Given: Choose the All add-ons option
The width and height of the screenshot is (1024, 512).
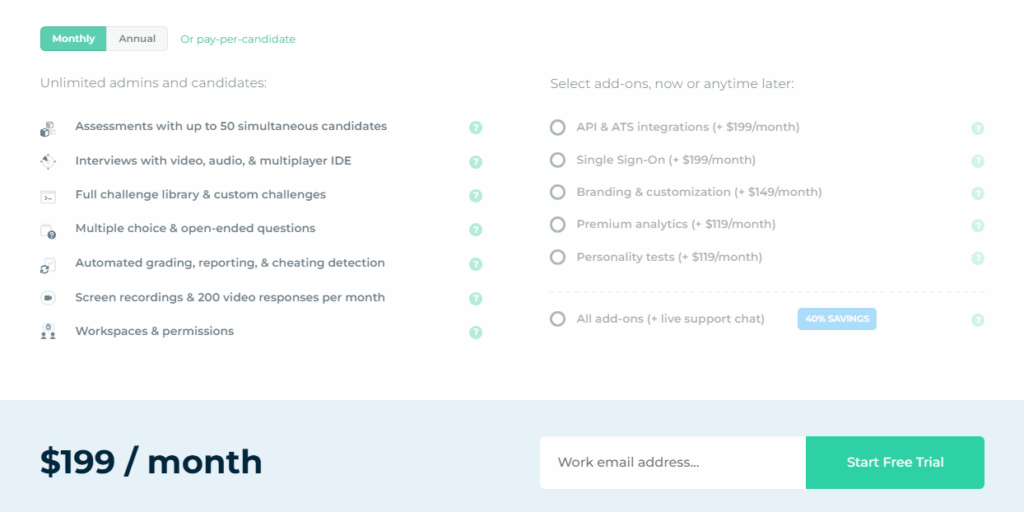Looking at the screenshot, I should (558, 319).
